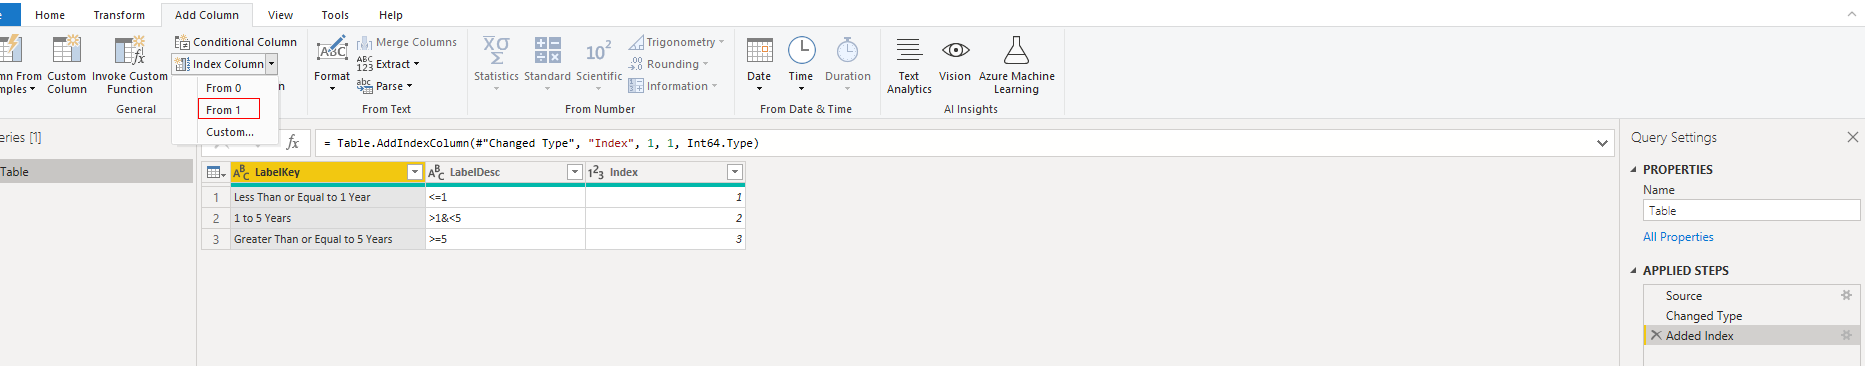Open the LabelDesc filter dropdown
1865x369 pixels.
[574, 172]
